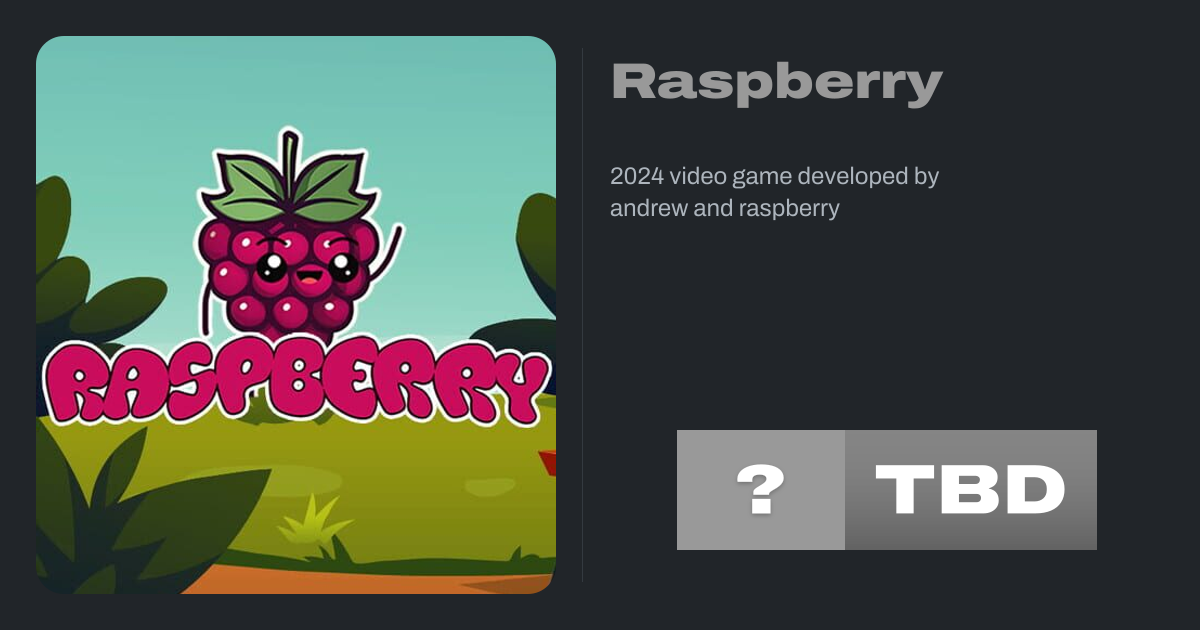The height and width of the screenshot is (630, 1200).
Task: Click the raspberry's green stem
Action: tap(289, 152)
